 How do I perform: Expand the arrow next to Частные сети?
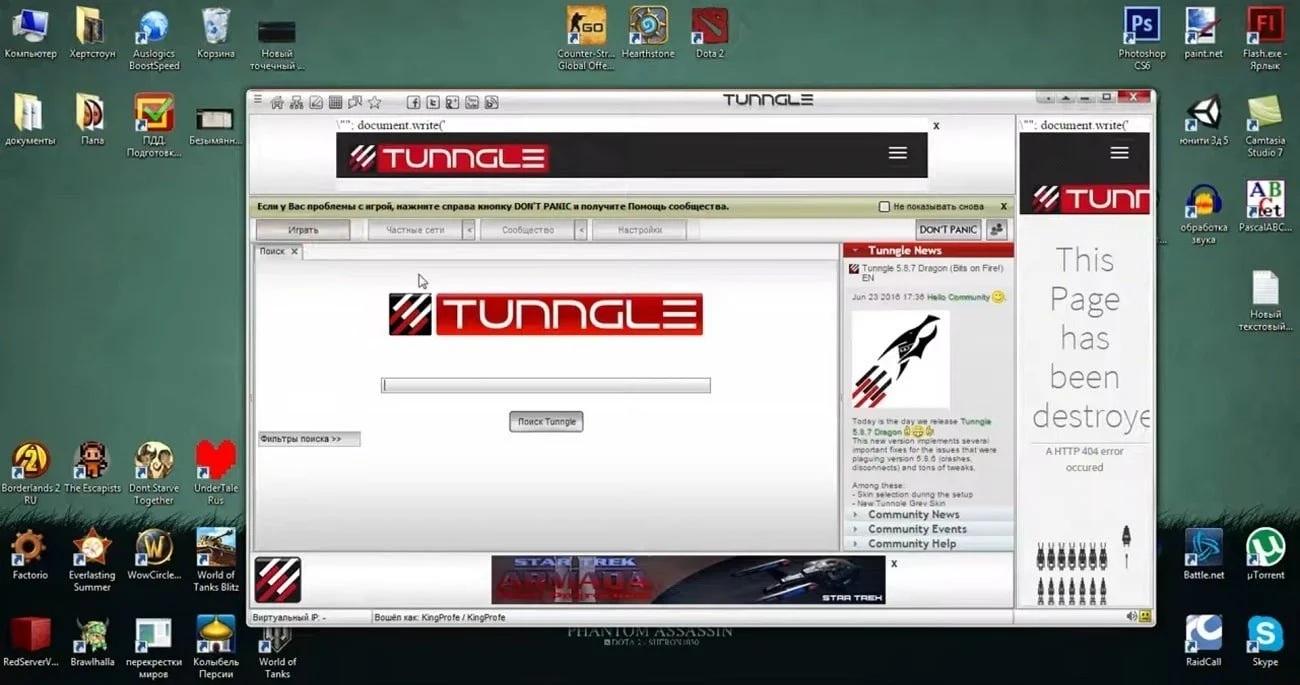click(x=468, y=230)
